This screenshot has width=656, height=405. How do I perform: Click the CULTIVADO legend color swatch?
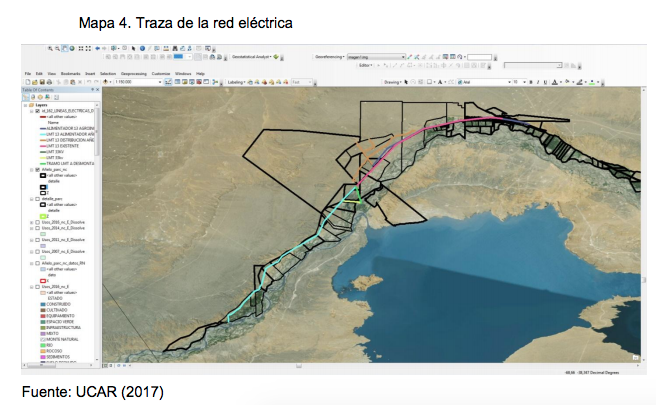42,310
